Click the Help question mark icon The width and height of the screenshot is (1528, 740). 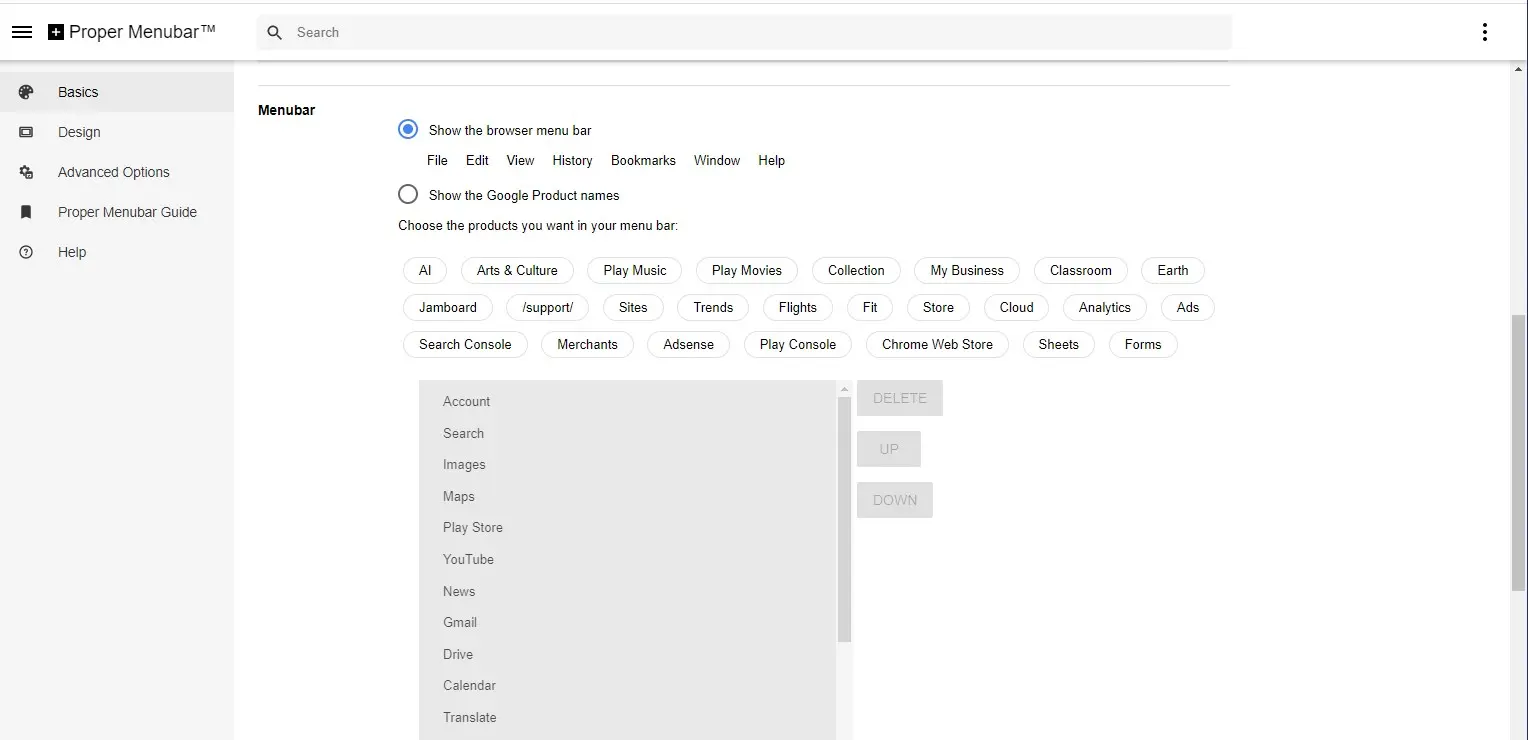[x=26, y=252]
